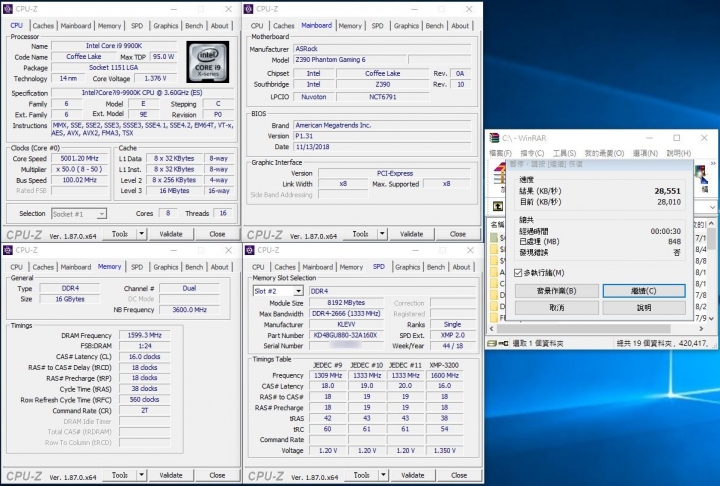
Task: Click the WinRAR books icon in the title bar
Action: pos(494,138)
